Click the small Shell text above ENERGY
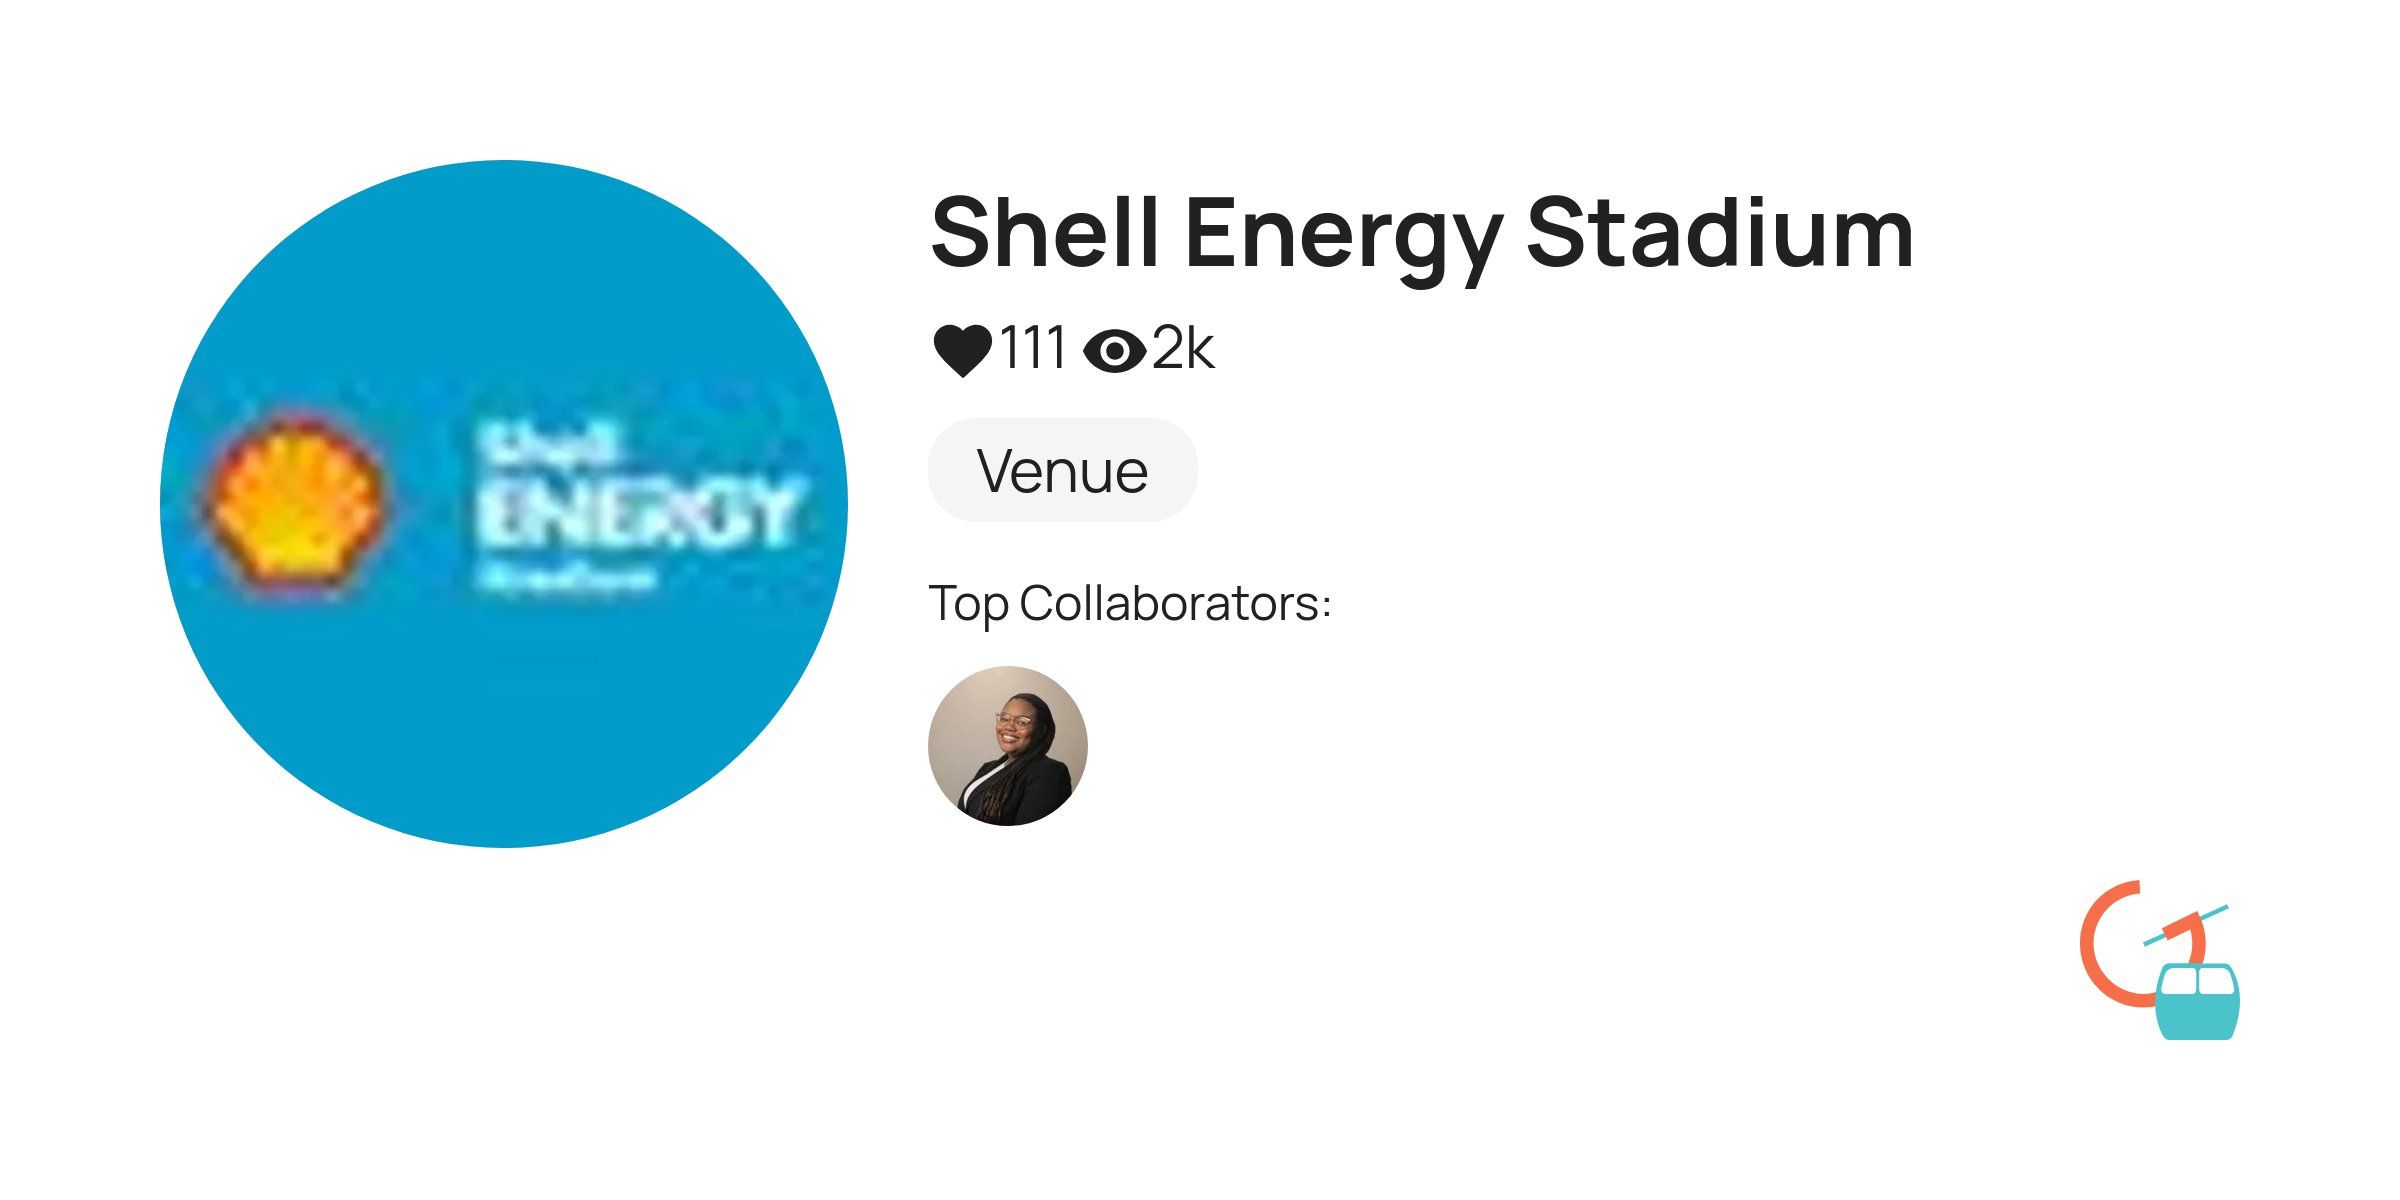The width and height of the screenshot is (2400, 1200). (546, 445)
